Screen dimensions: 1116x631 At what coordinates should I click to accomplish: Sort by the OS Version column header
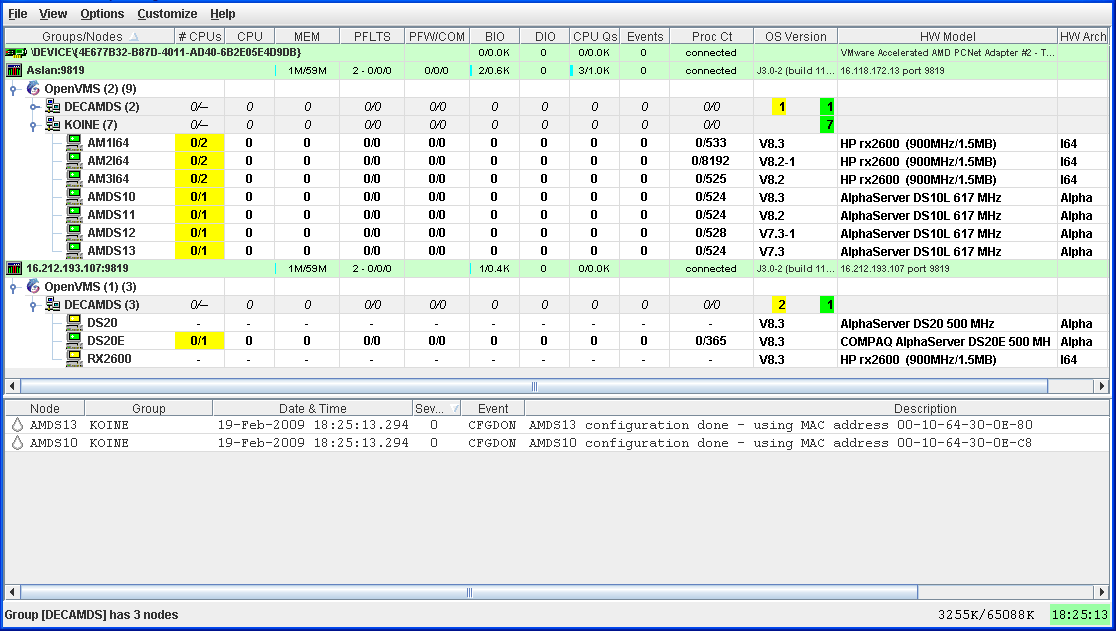(796, 36)
